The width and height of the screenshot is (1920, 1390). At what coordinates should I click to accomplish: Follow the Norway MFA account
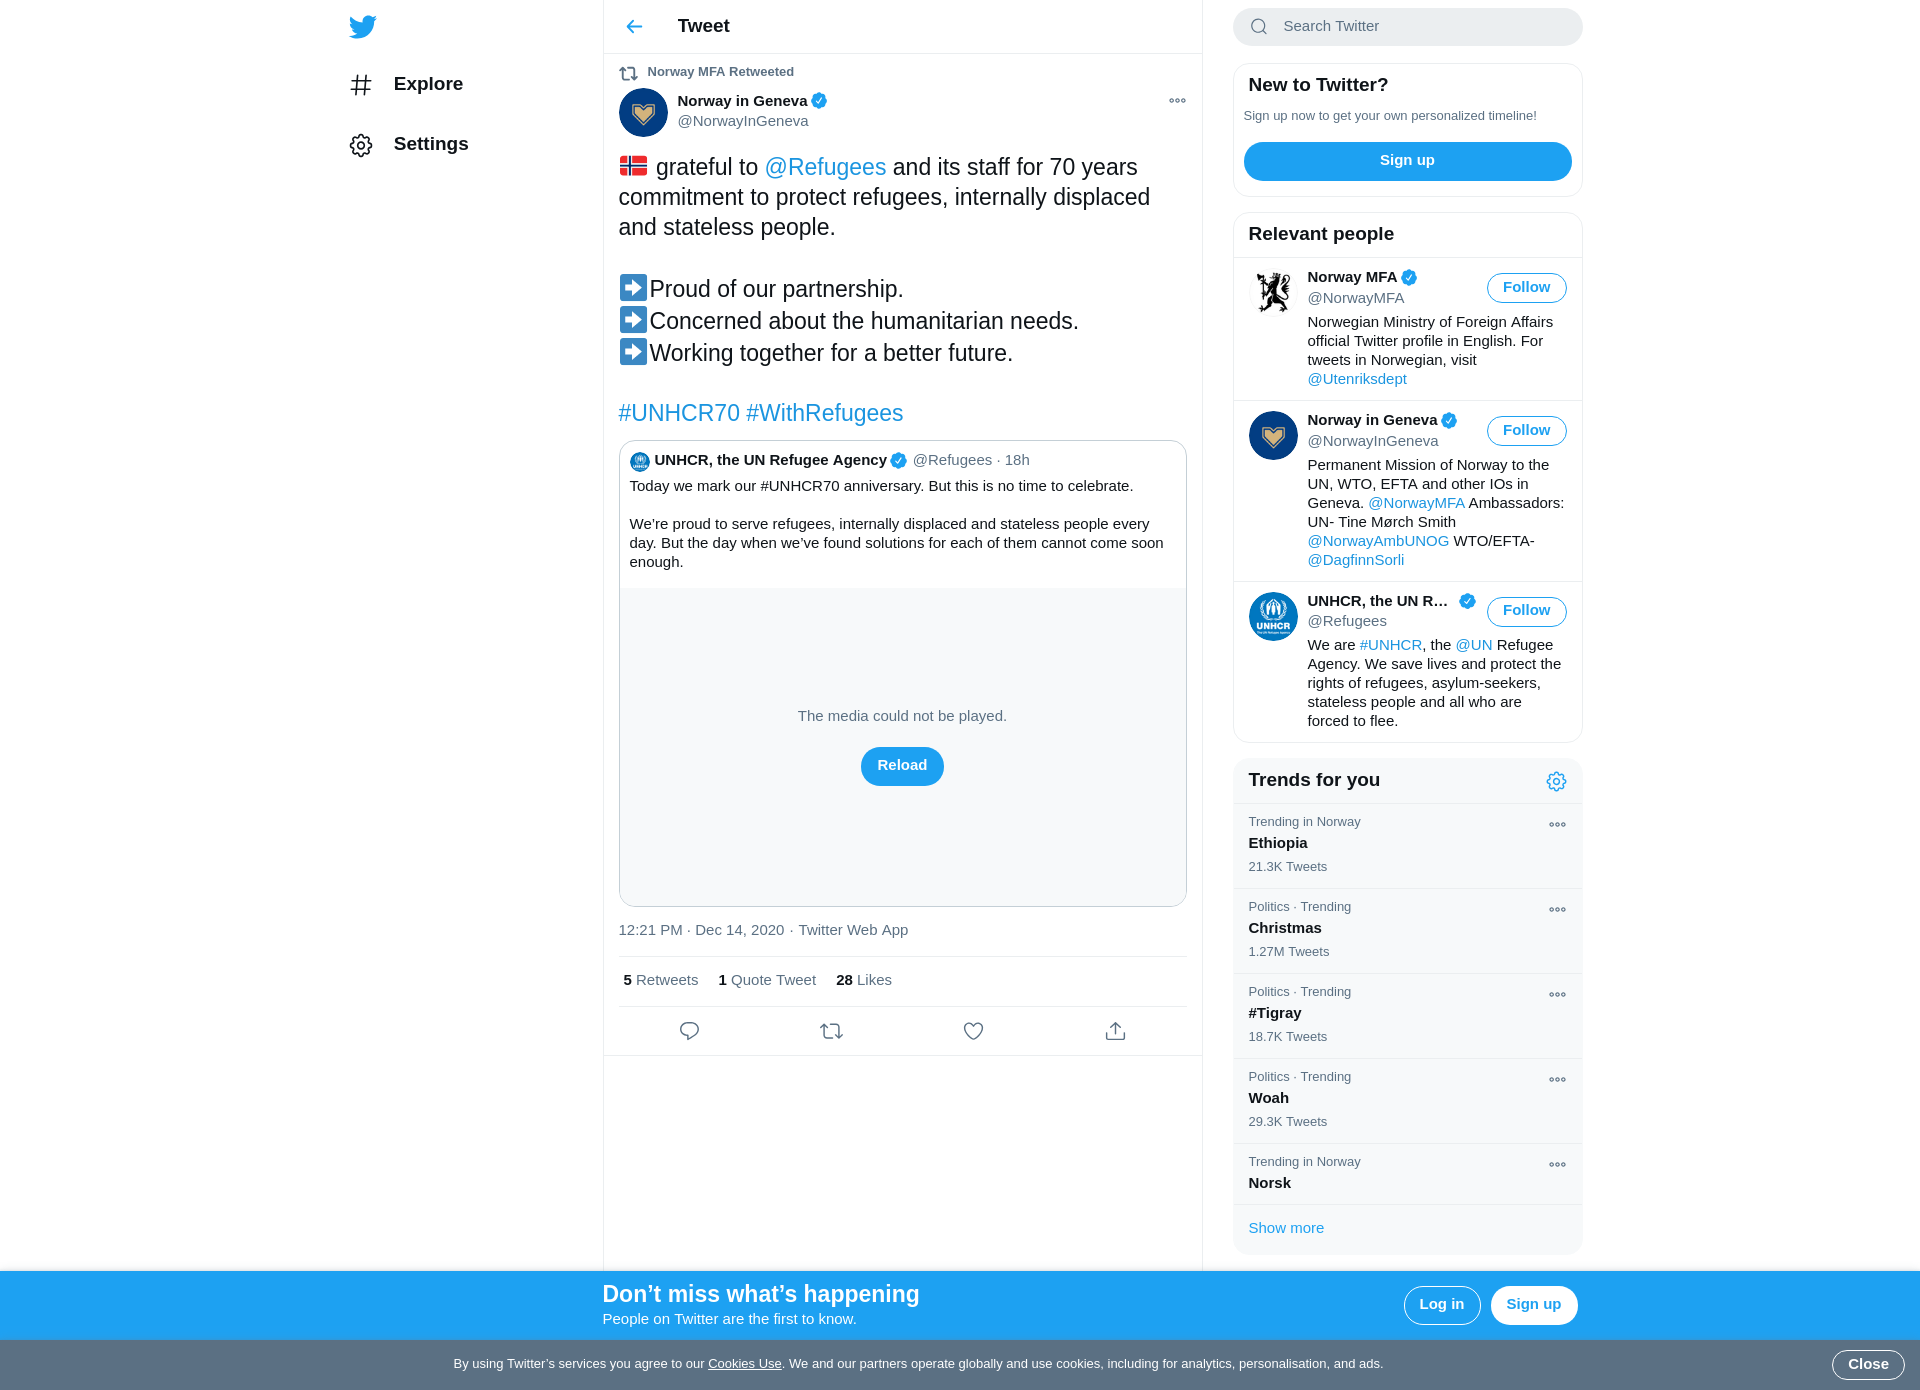click(1526, 288)
